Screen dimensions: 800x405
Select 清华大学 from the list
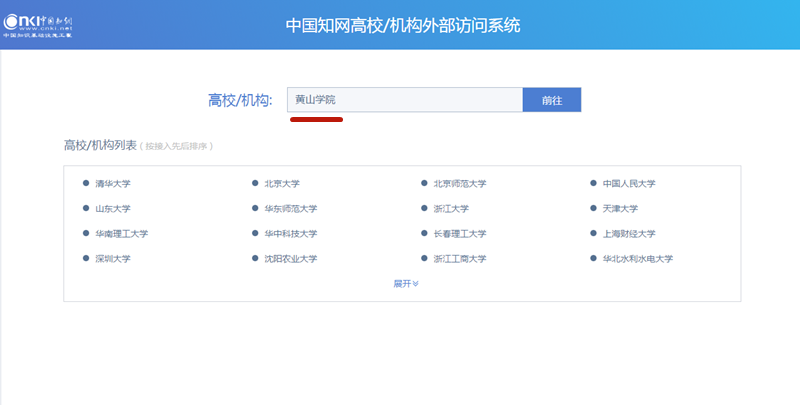point(112,184)
